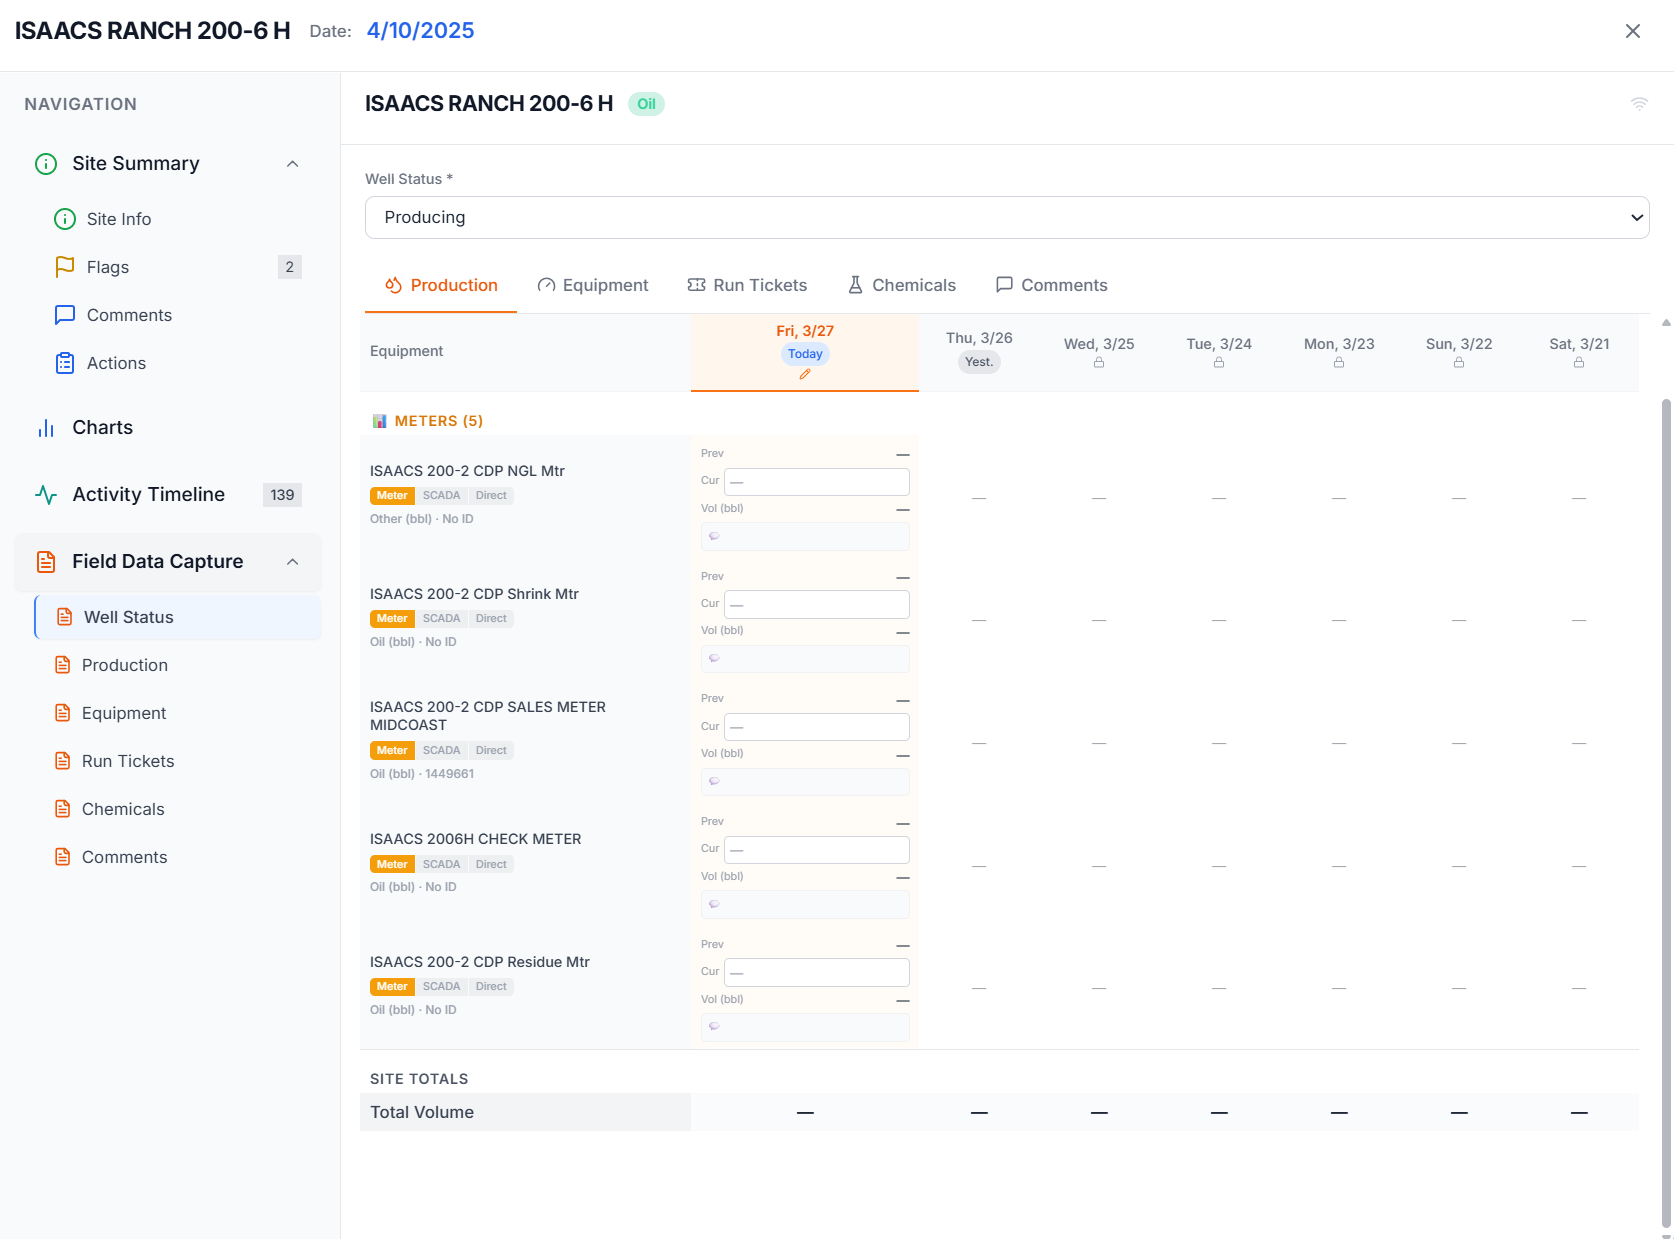Click the Charts bar-graph icon in navigation
Image resolution: width=1674 pixels, height=1239 pixels.
coord(46,427)
